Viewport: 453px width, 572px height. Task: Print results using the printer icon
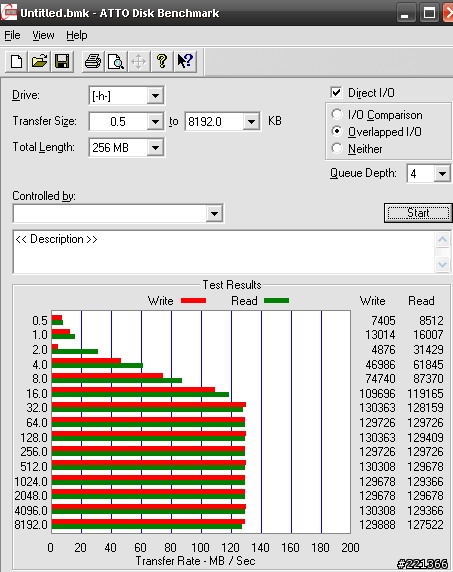(x=93, y=61)
